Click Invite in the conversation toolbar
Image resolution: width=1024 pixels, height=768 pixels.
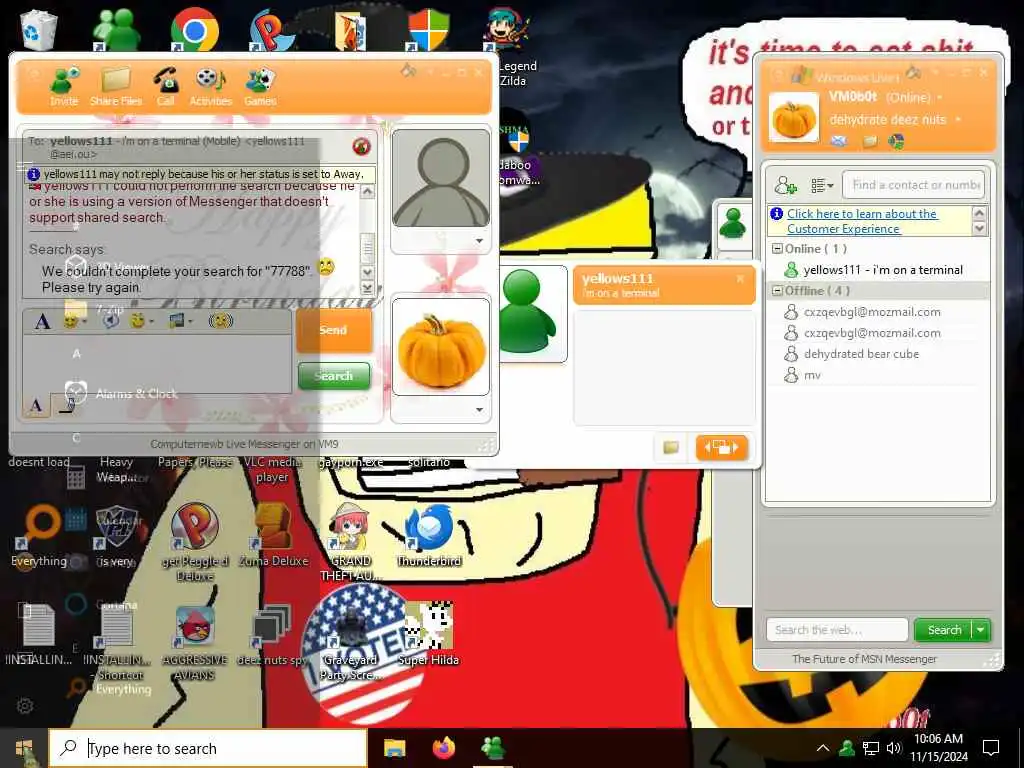[64, 86]
